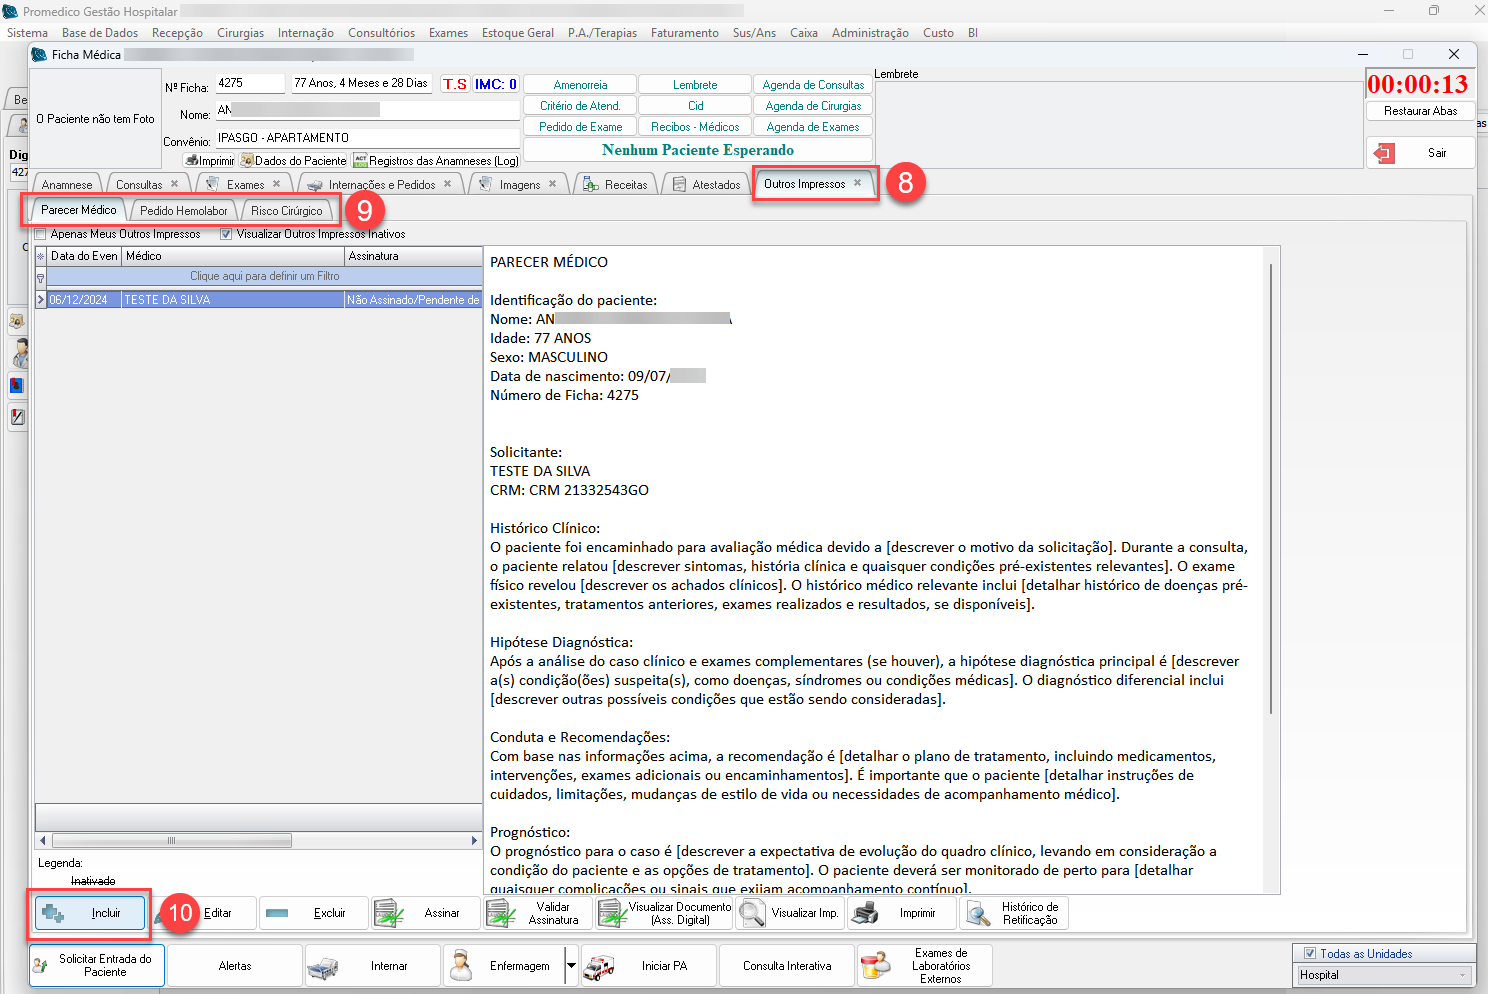Click the Imprimir printer icon at bottom
The width and height of the screenshot is (1488, 994).
tap(901, 913)
